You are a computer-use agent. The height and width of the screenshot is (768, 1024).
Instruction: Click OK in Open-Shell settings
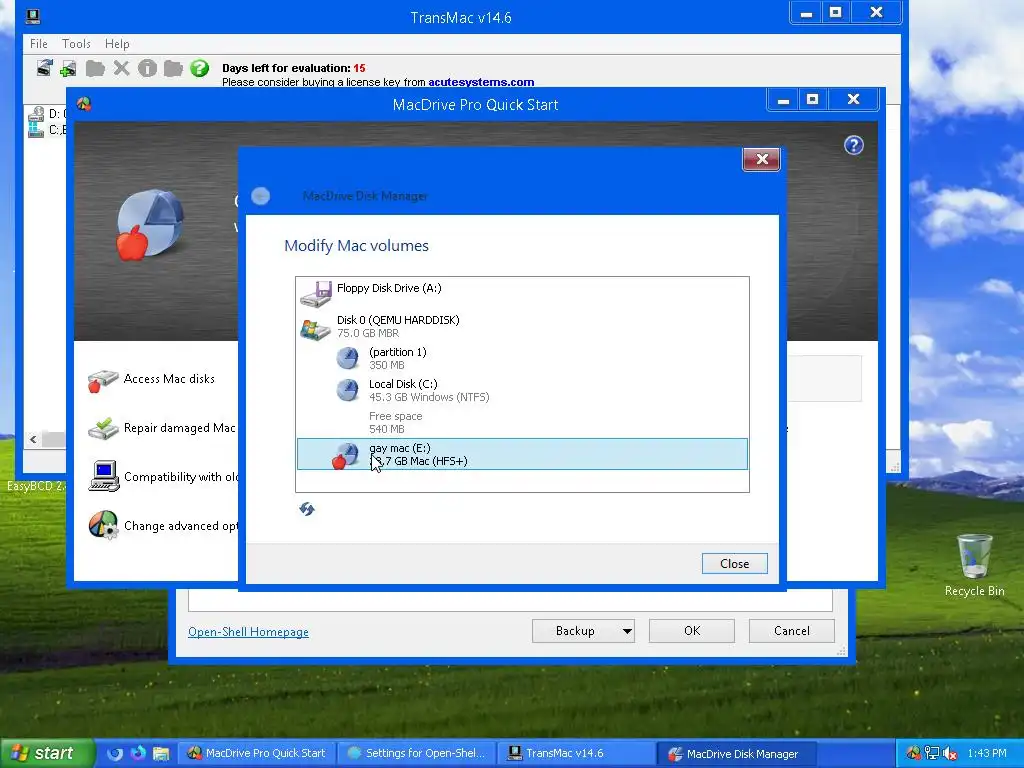click(692, 631)
